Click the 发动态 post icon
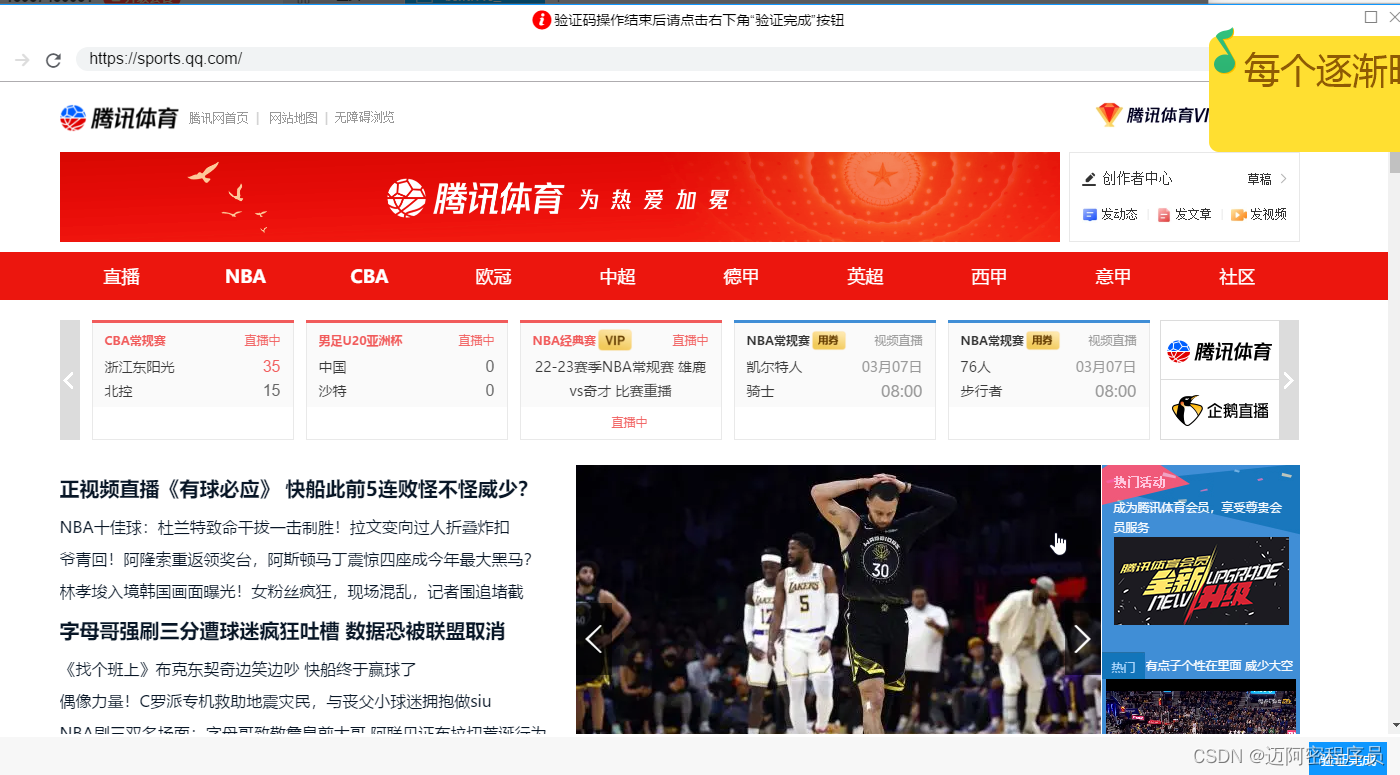Image resolution: width=1400 pixels, height=775 pixels. pyautogui.click(x=1090, y=215)
